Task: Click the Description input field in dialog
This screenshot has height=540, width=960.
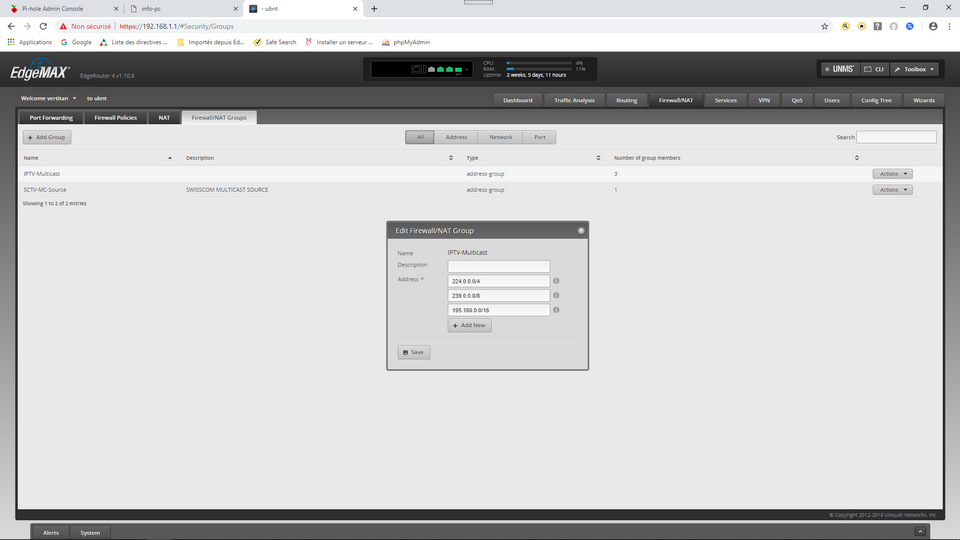Action: point(499,266)
